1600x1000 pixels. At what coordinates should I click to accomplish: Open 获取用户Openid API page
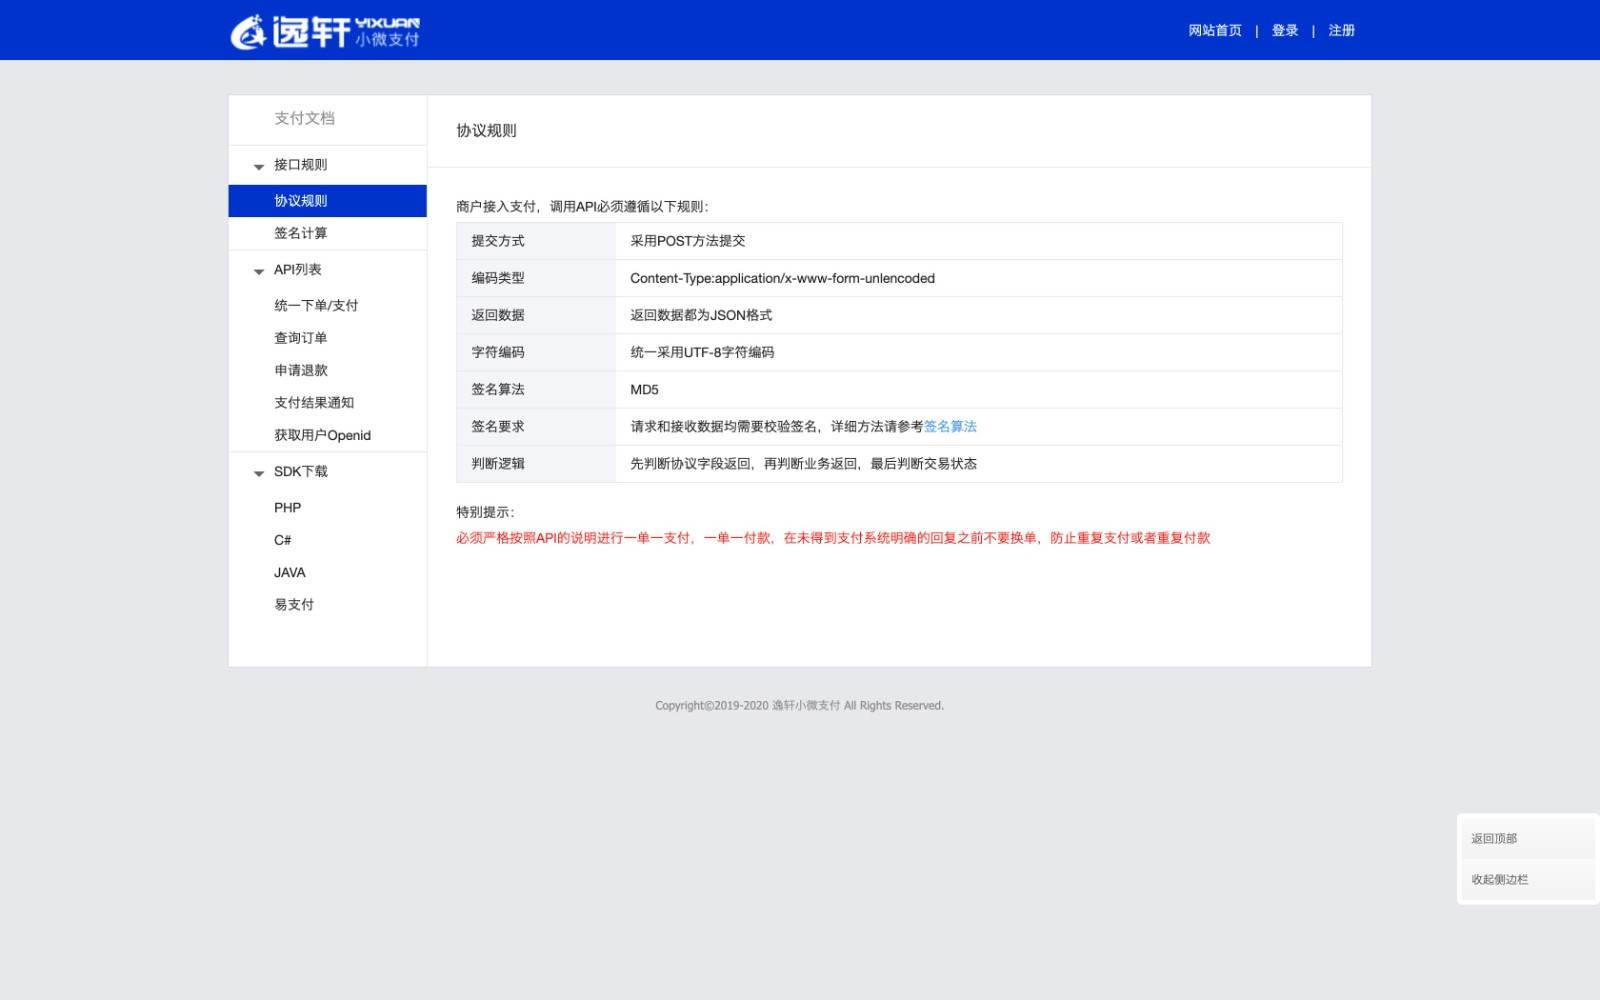(322, 435)
